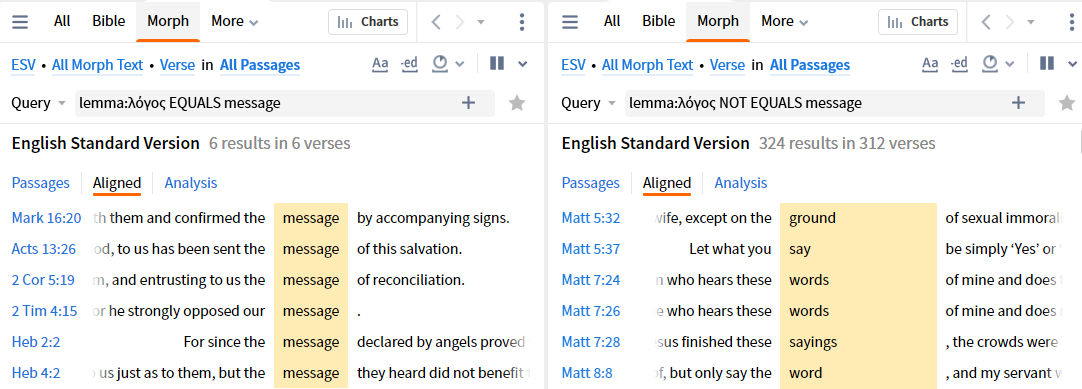Click the right panel back arrow
This screenshot has width=1082, height=389.
click(x=986, y=22)
